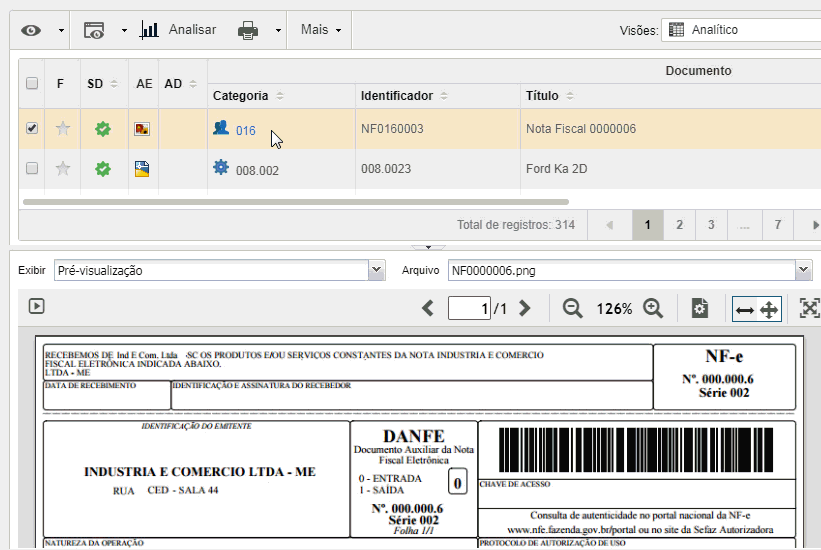Click the pagination ellipsis button
This screenshot has width=821, height=550.
coord(744,225)
